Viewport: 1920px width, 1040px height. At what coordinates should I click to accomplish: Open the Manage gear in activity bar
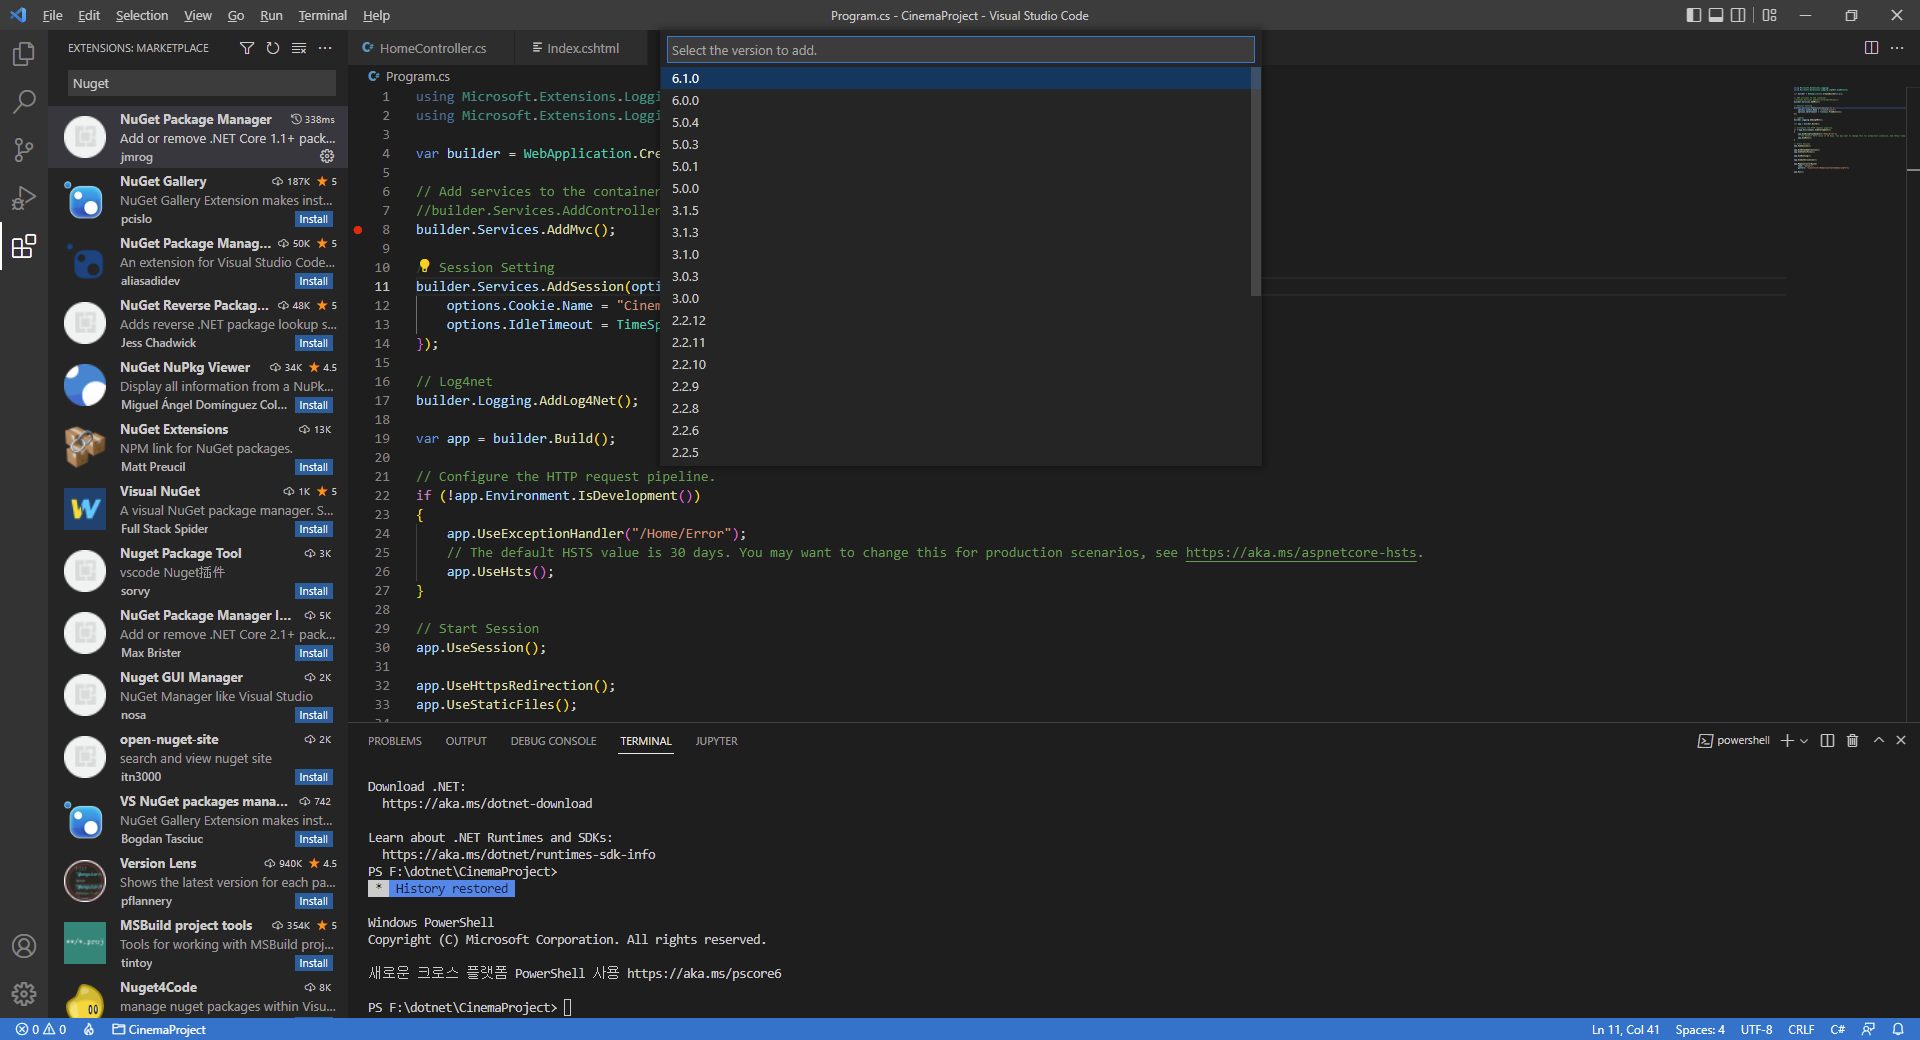[x=24, y=994]
